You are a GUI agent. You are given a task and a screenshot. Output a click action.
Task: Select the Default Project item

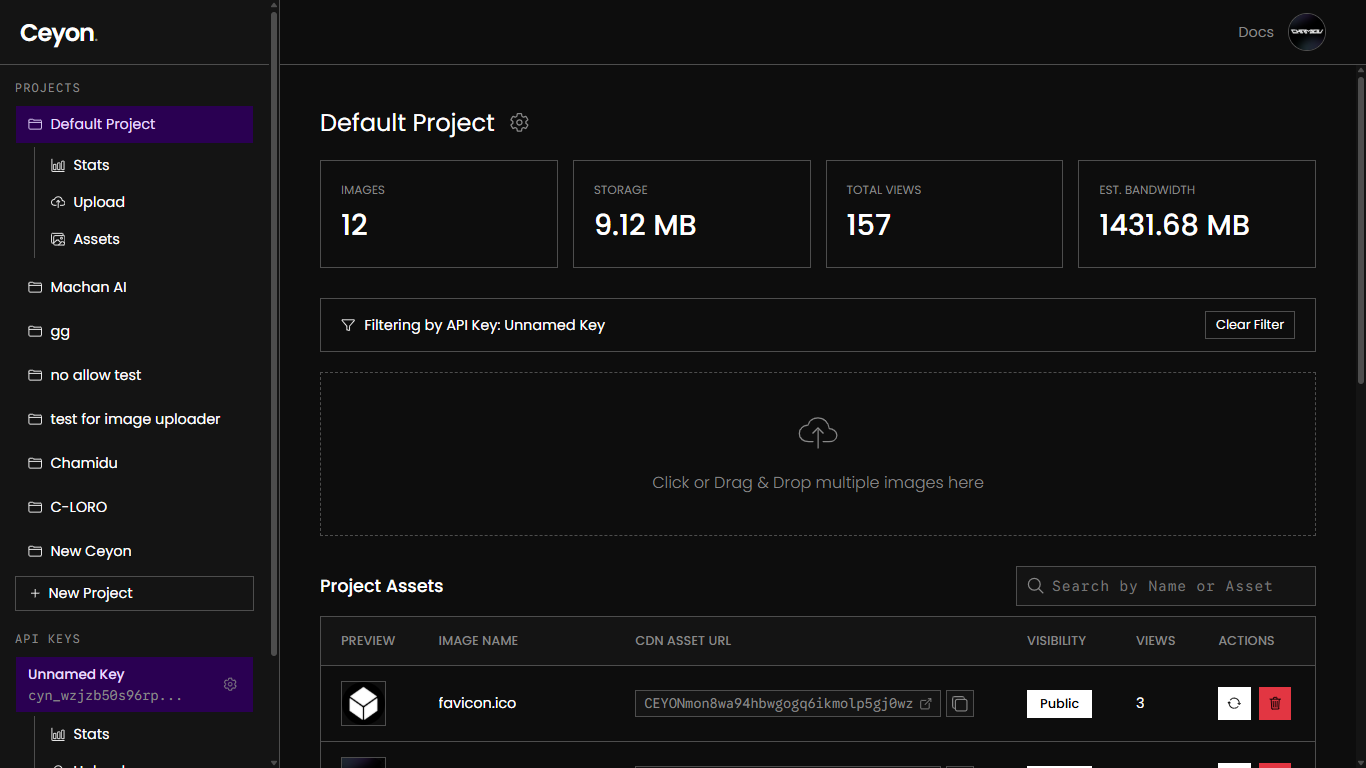pos(134,124)
